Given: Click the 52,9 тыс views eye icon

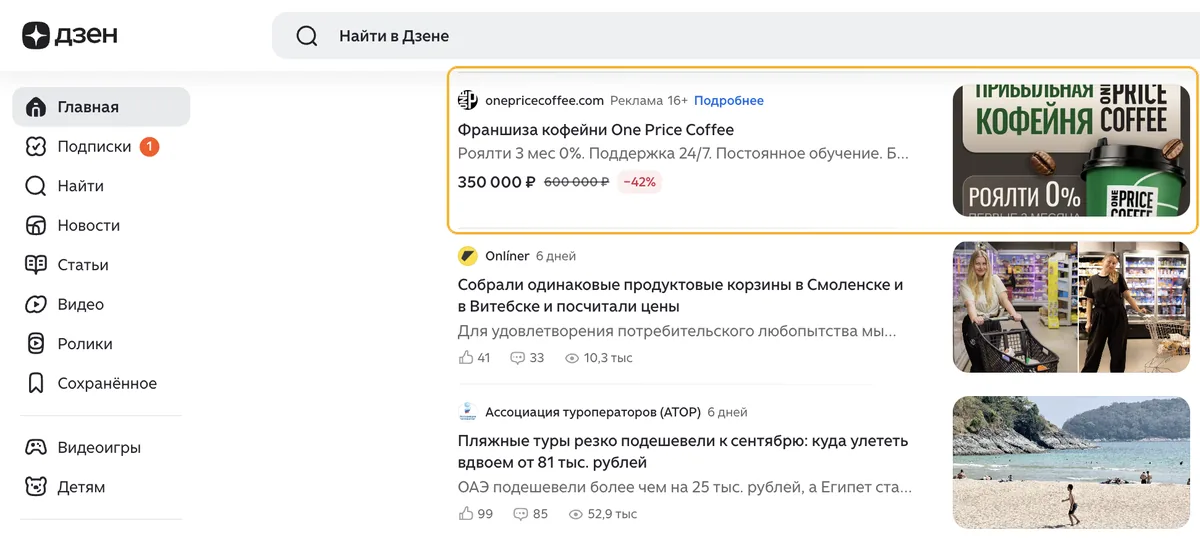Looking at the screenshot, I should click(575, 514).
